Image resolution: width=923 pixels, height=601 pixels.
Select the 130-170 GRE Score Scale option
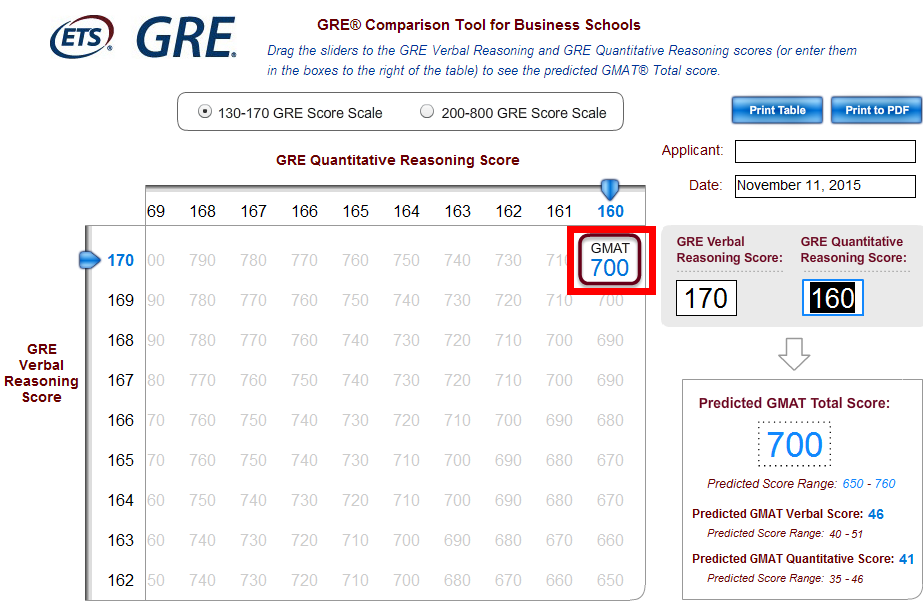coord(205,112)
